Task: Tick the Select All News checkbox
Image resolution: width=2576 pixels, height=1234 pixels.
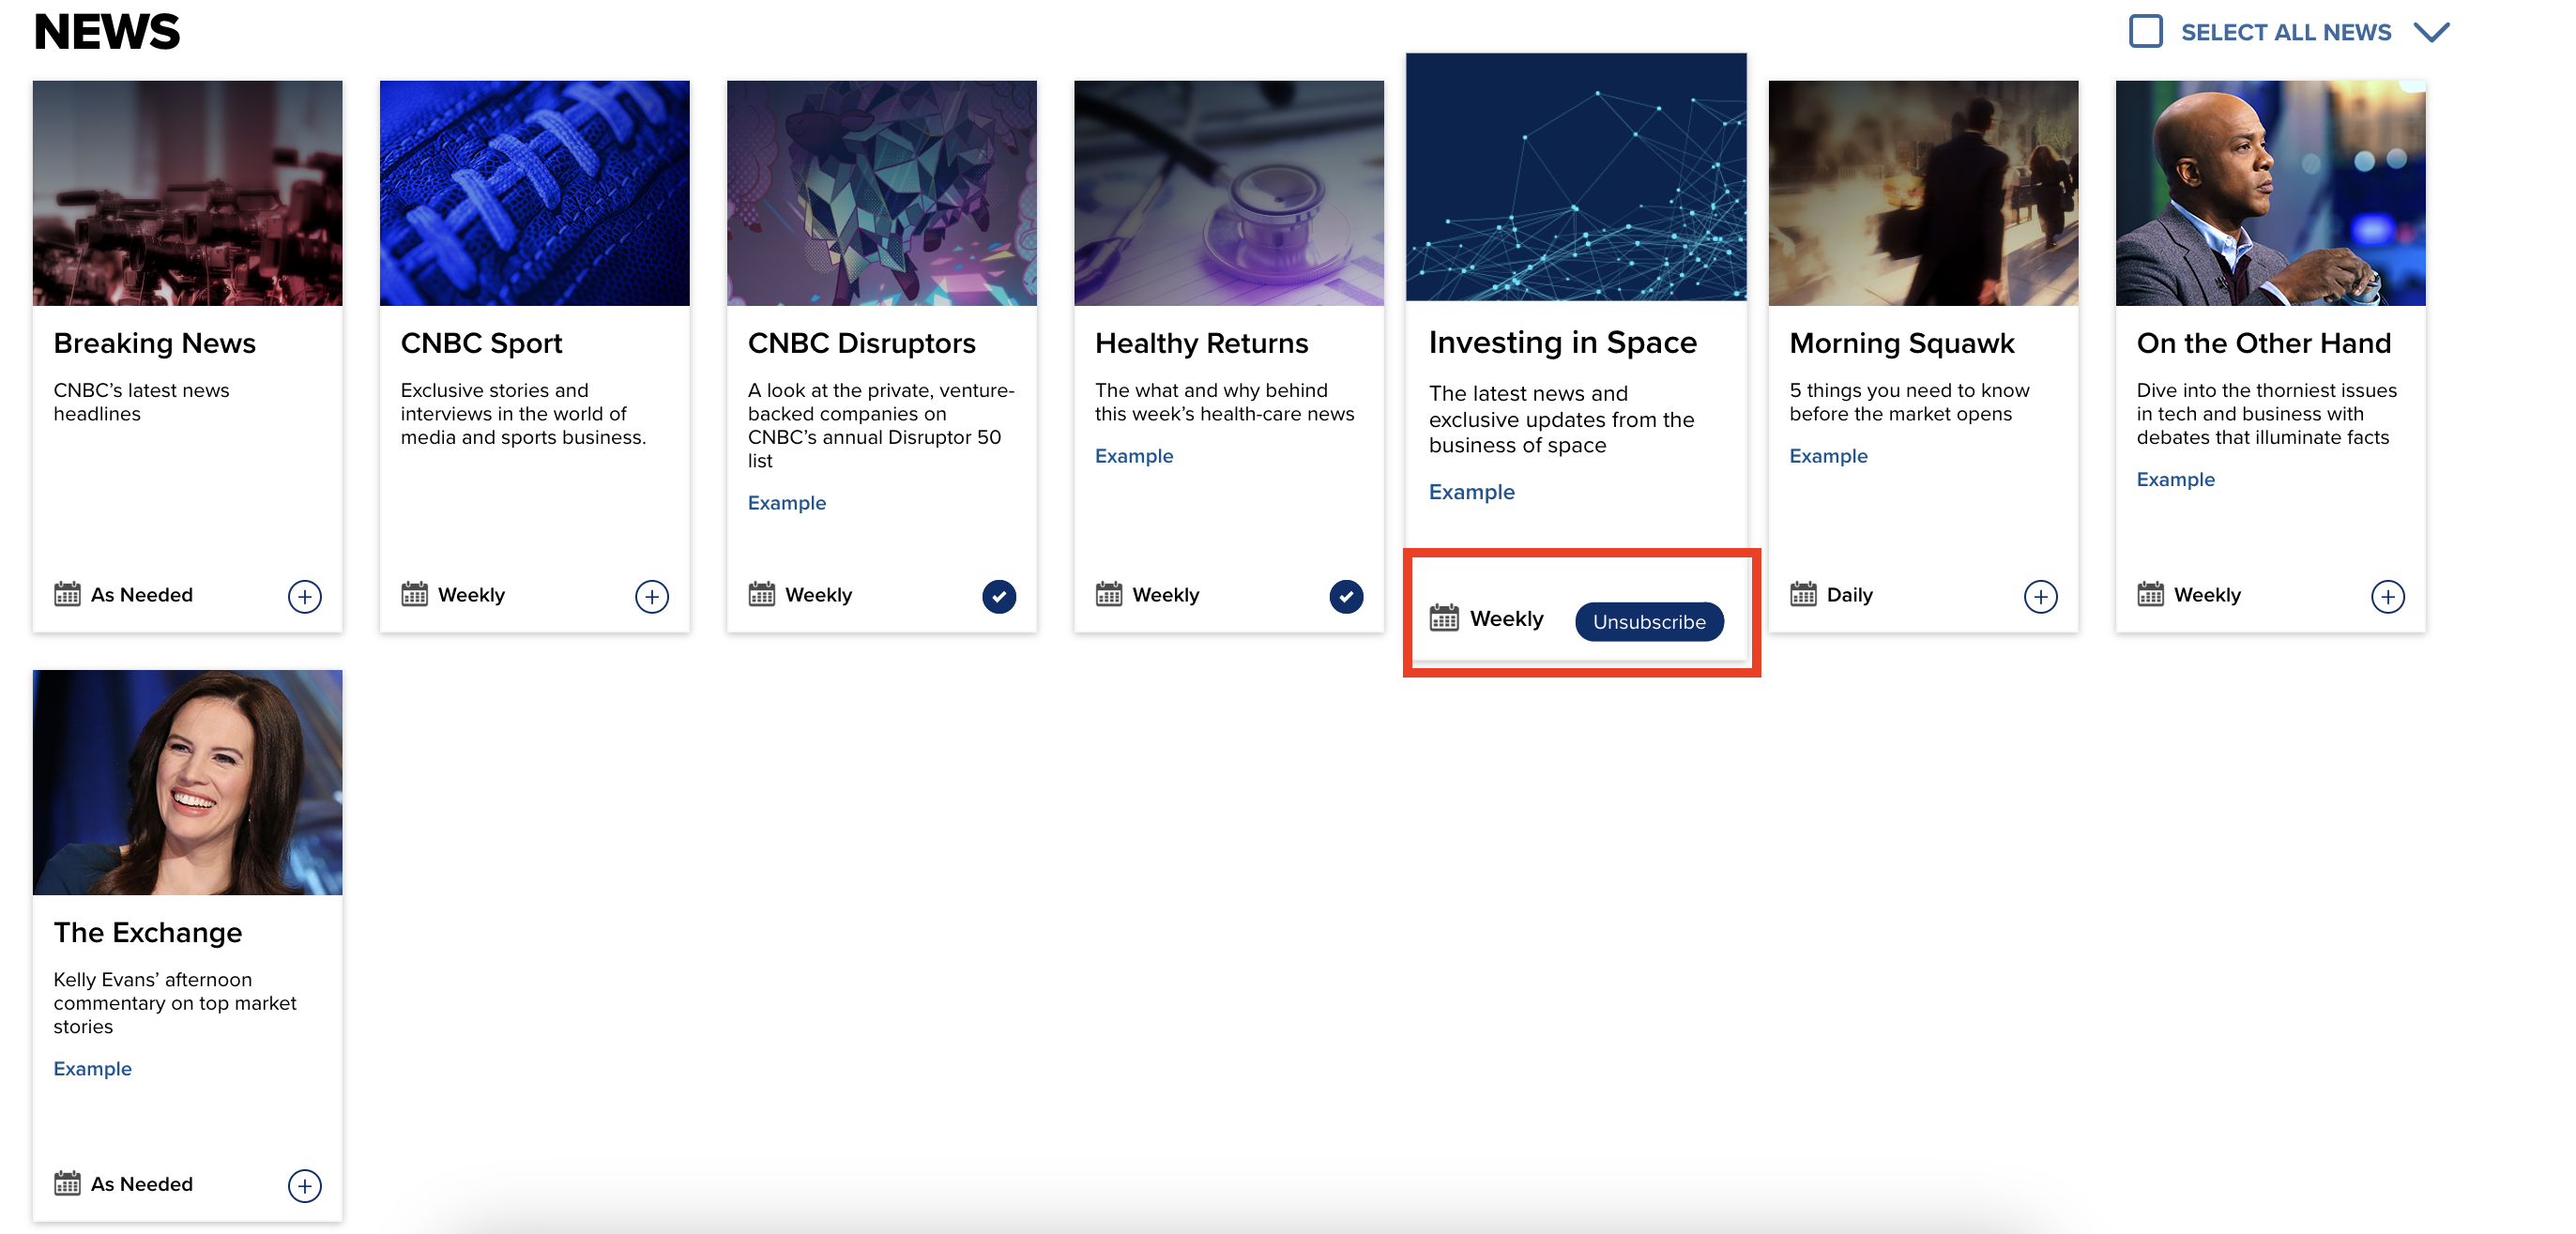Action: [x=2146, y=31]
